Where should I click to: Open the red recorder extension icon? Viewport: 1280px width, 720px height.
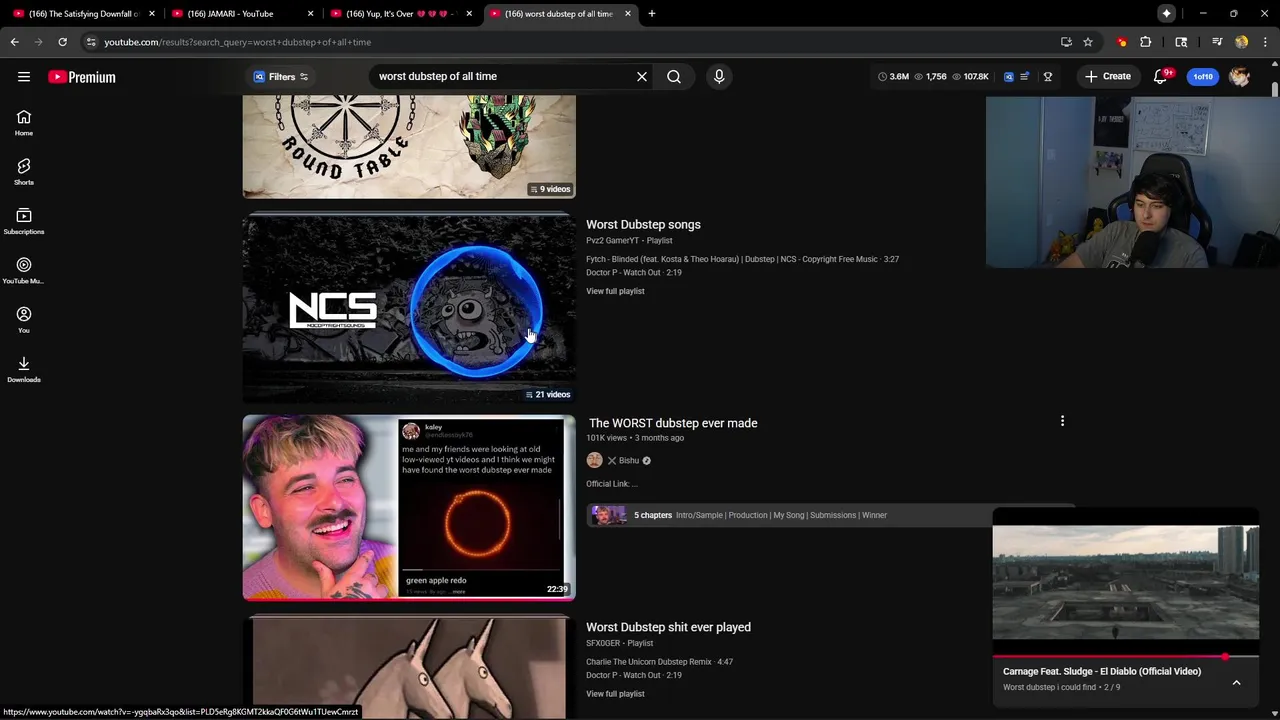click(1122, 42)
